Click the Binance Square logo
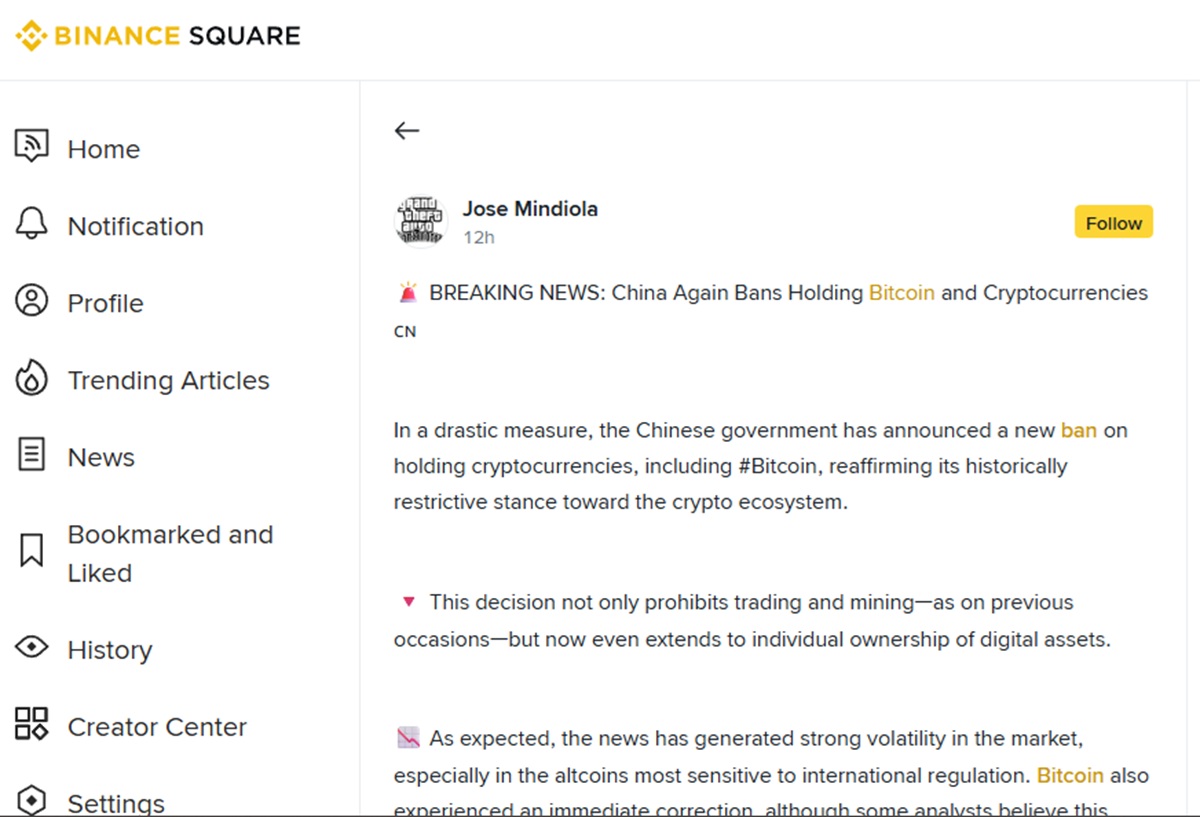The height and width of the screenshot is (817, 1200). tap(158, 36)
